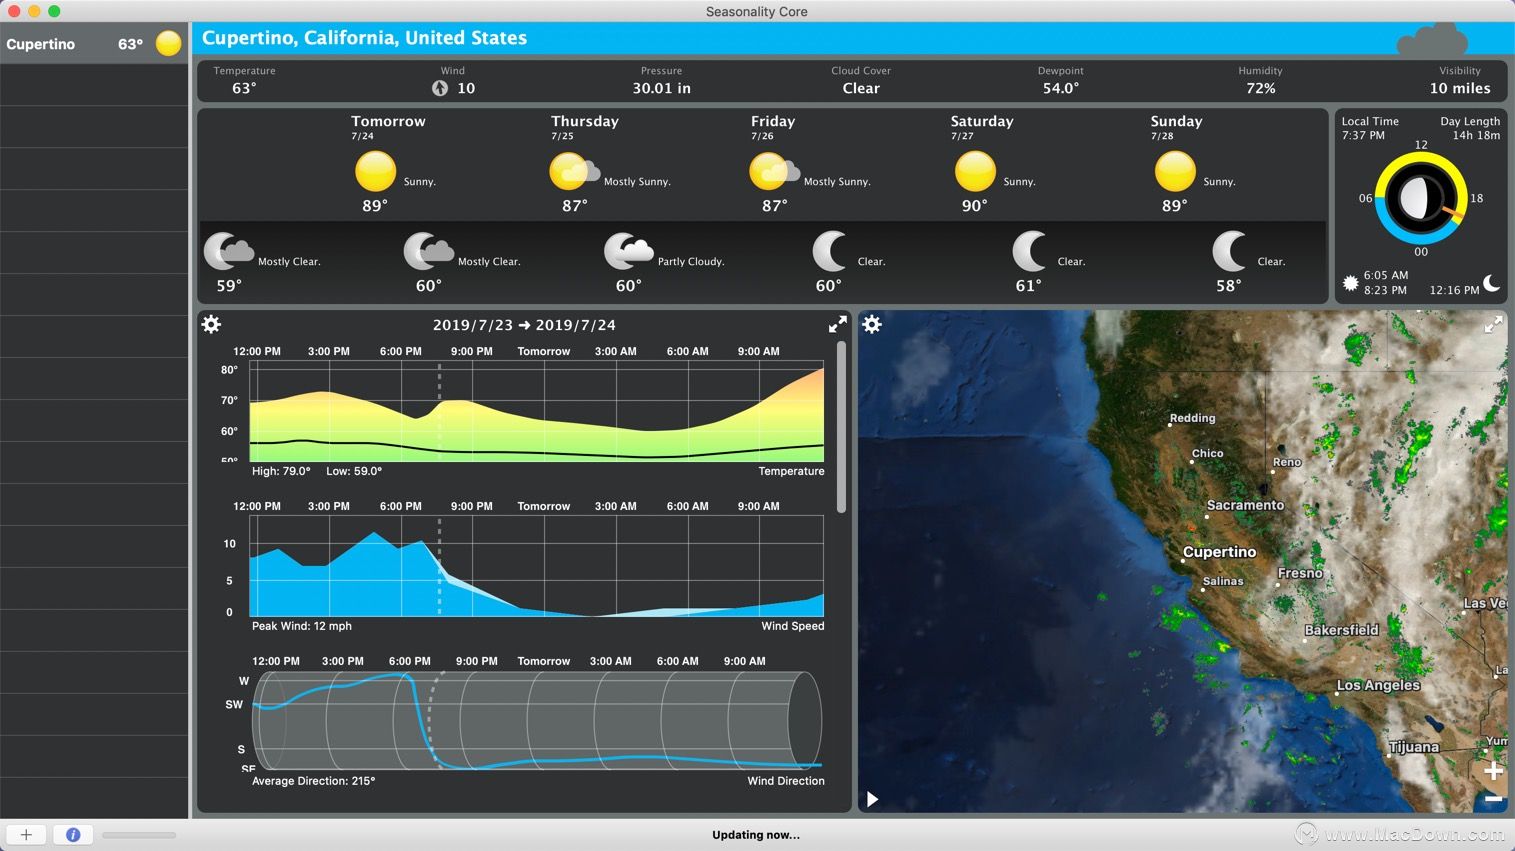The height and width of the screenshot is (851, 1515).
Task: Click the date range 2019/7/23 header
Action: tap(524, 325)
